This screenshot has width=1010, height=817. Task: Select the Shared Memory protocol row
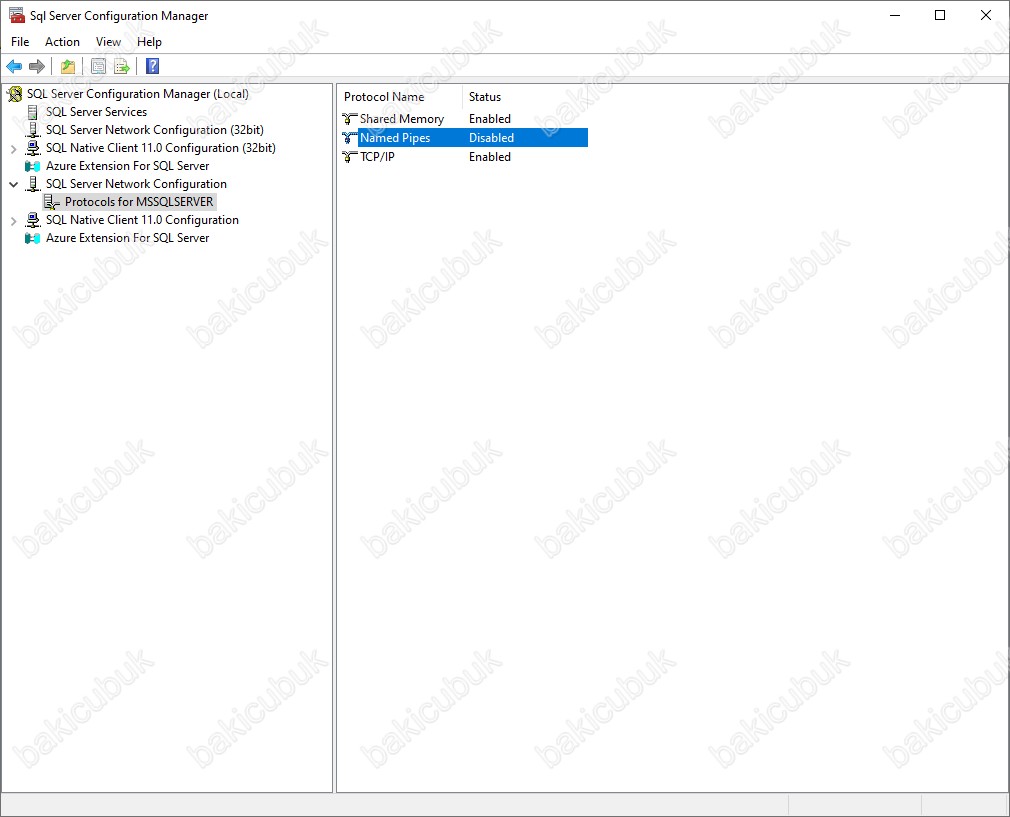tap(464, 119)
